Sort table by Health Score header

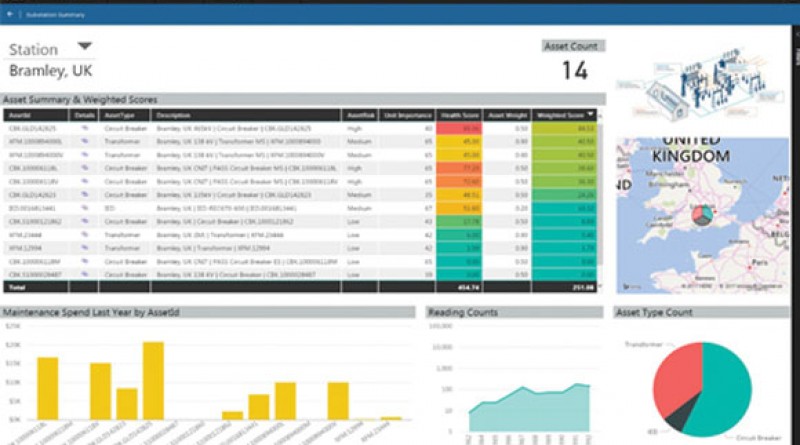(x=459, y=115)
